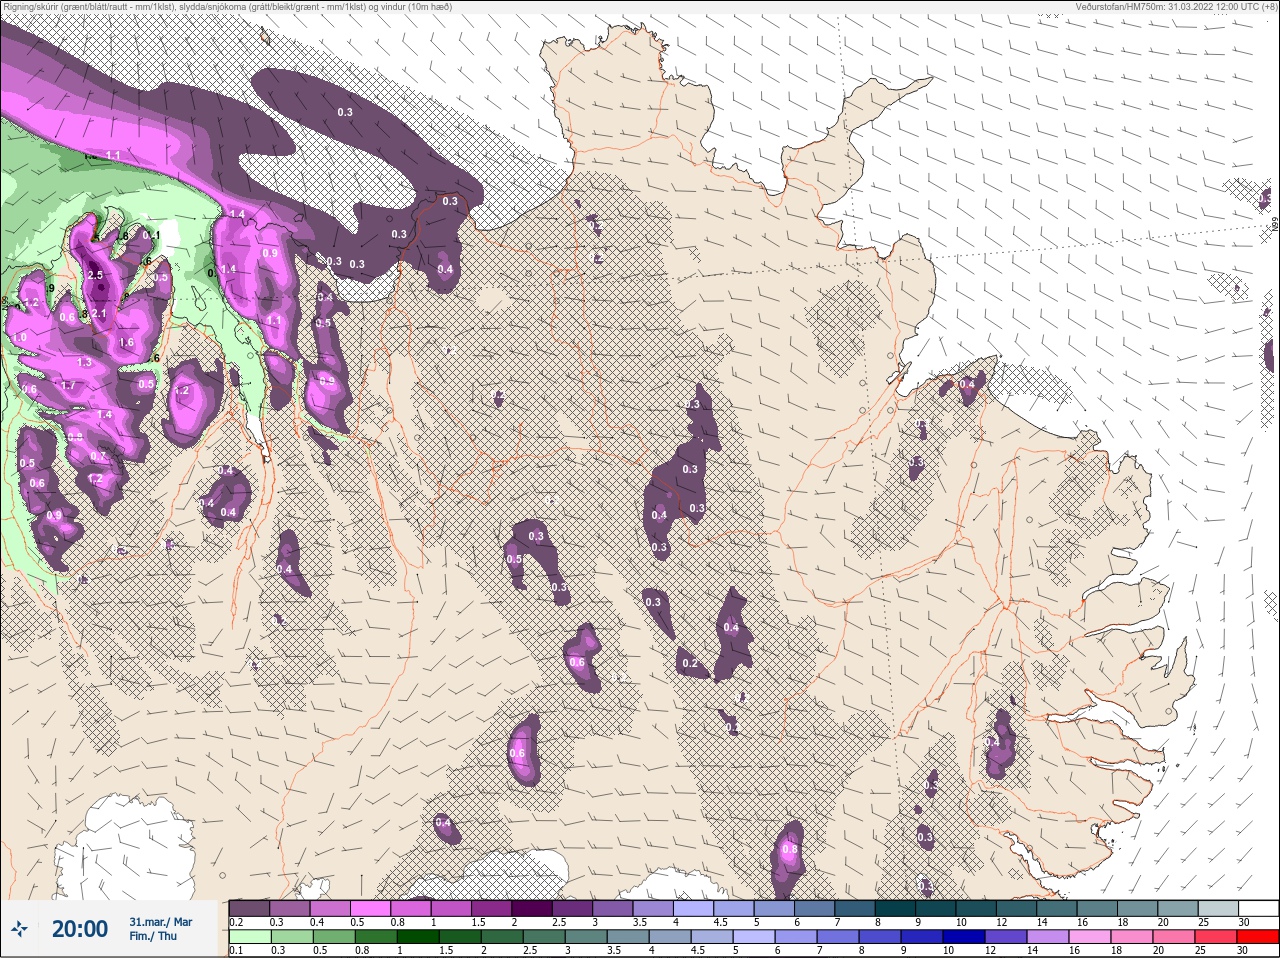The height and width of the screenshot is (958, 1280).
Task: Pick the dark teal top-row swatch between 9 and 10
Action: pyautogui.click(x=938, y=908)
